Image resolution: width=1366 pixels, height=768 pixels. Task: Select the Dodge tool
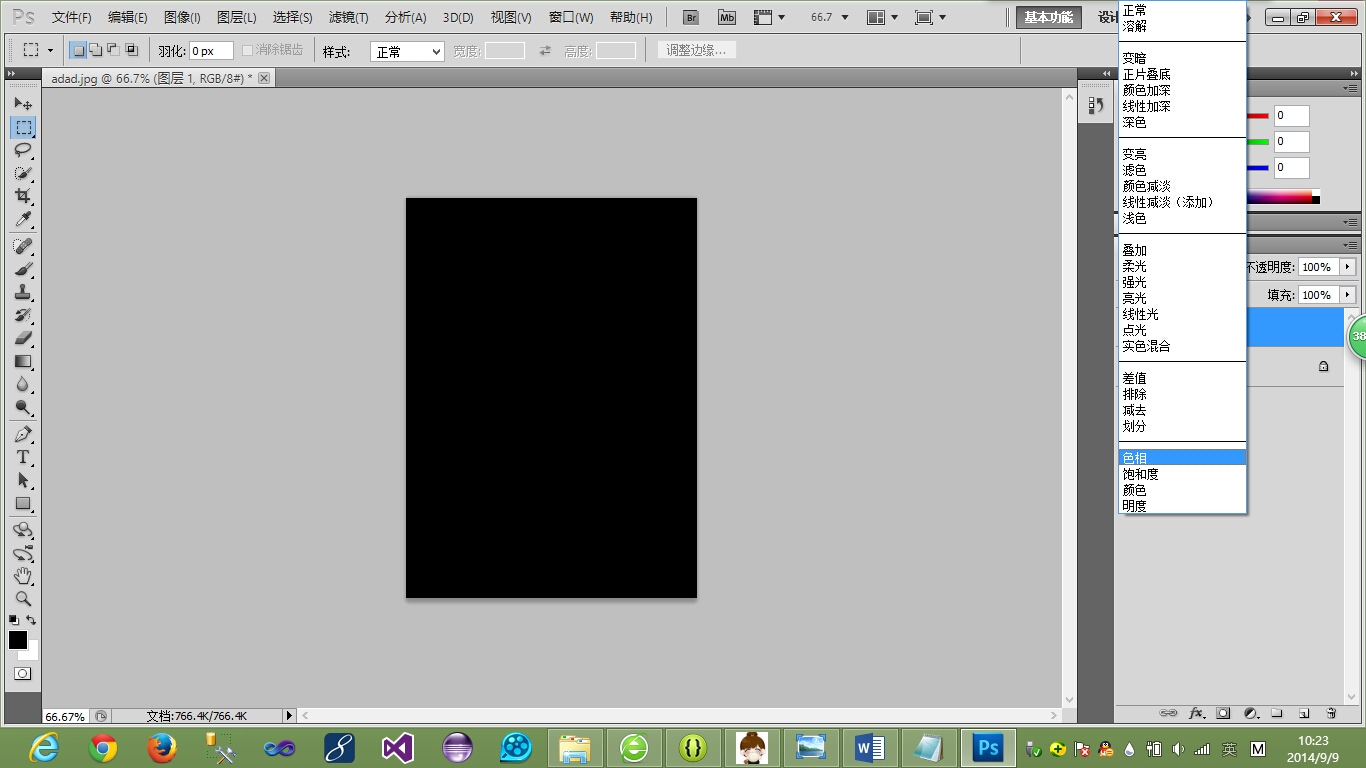click(x=23, y=407)
